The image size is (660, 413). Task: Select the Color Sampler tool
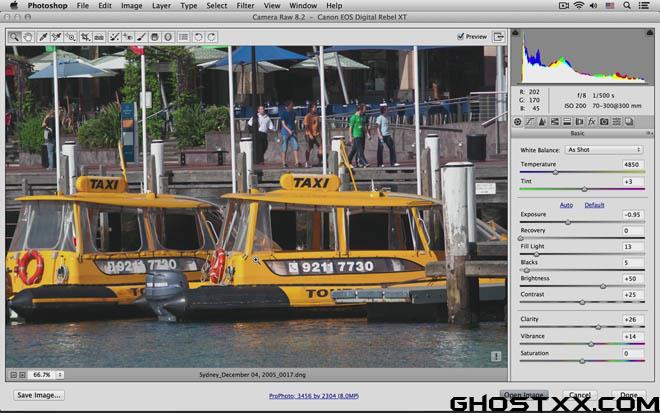[56, 37]
